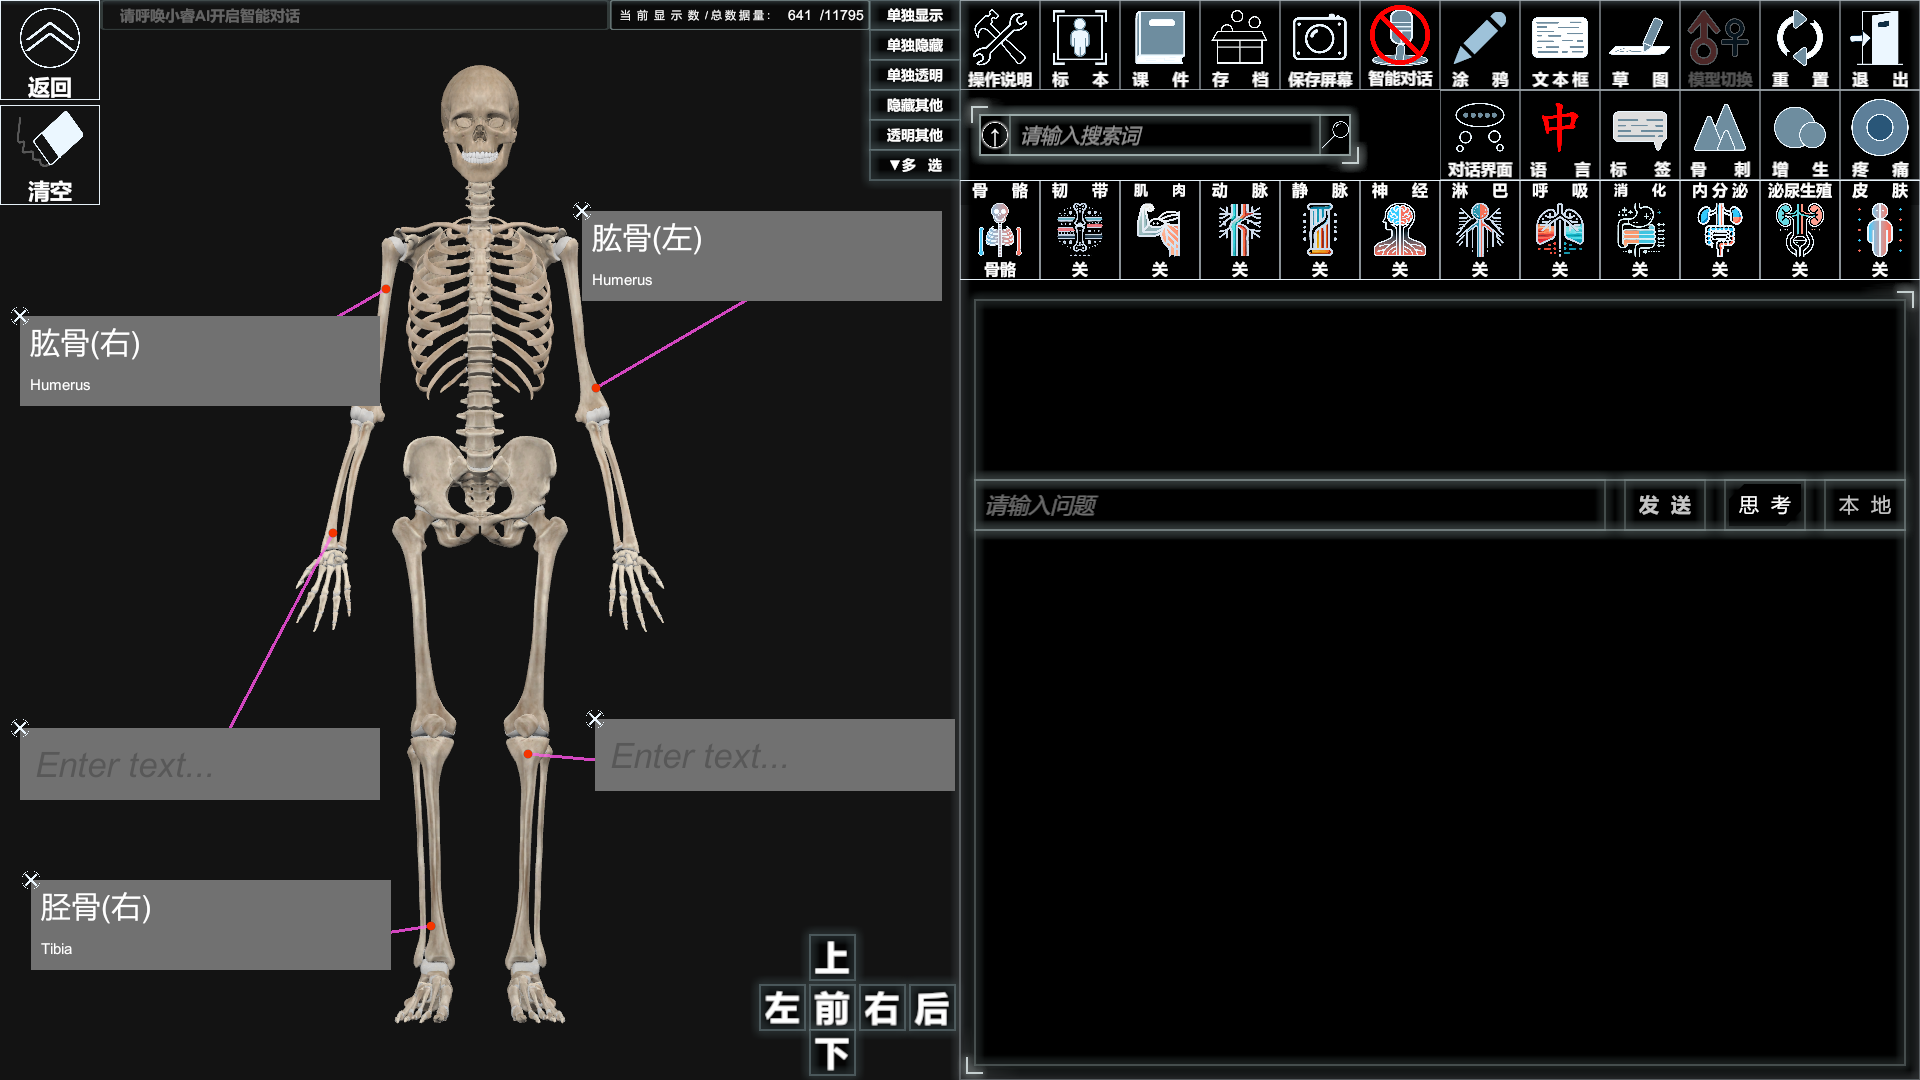Click the 操作说明 wrench tools icon
Screen dimensions: 1920x1080
pos(999,46)
